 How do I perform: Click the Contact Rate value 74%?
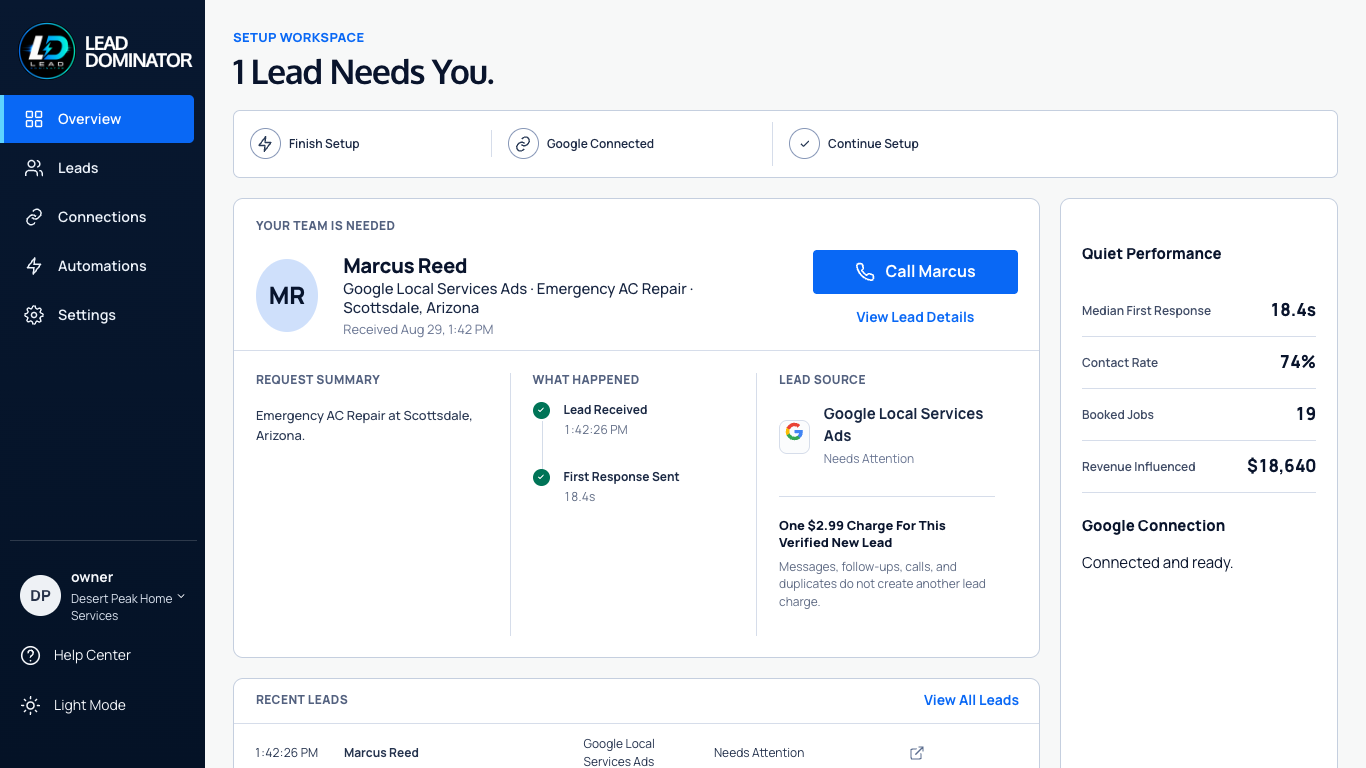pos(1298,362)
